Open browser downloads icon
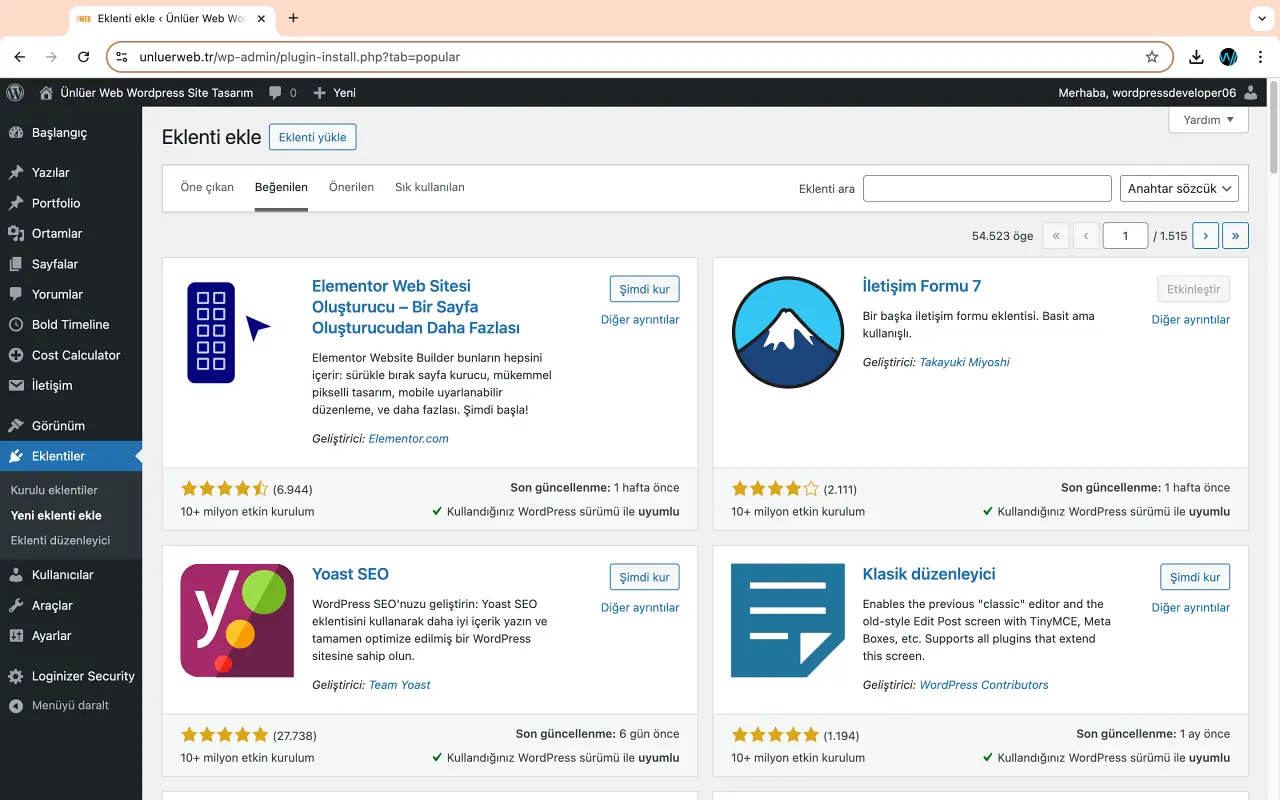Image resolution: width=1280 pixels, height=800 pixels. (1196, 57)
